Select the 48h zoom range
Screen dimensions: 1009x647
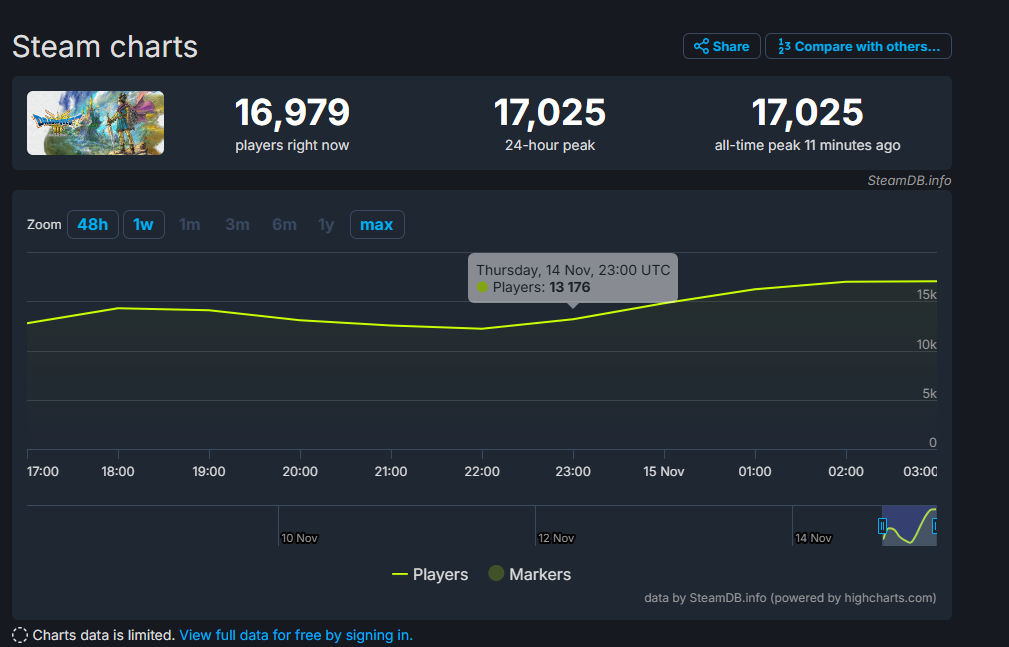[93, 225]
